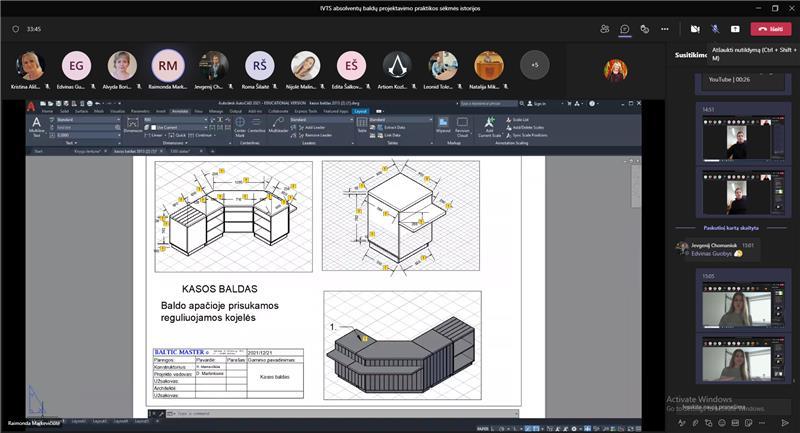
Task: Click the chat emoji icon
Action: (721, 423)
